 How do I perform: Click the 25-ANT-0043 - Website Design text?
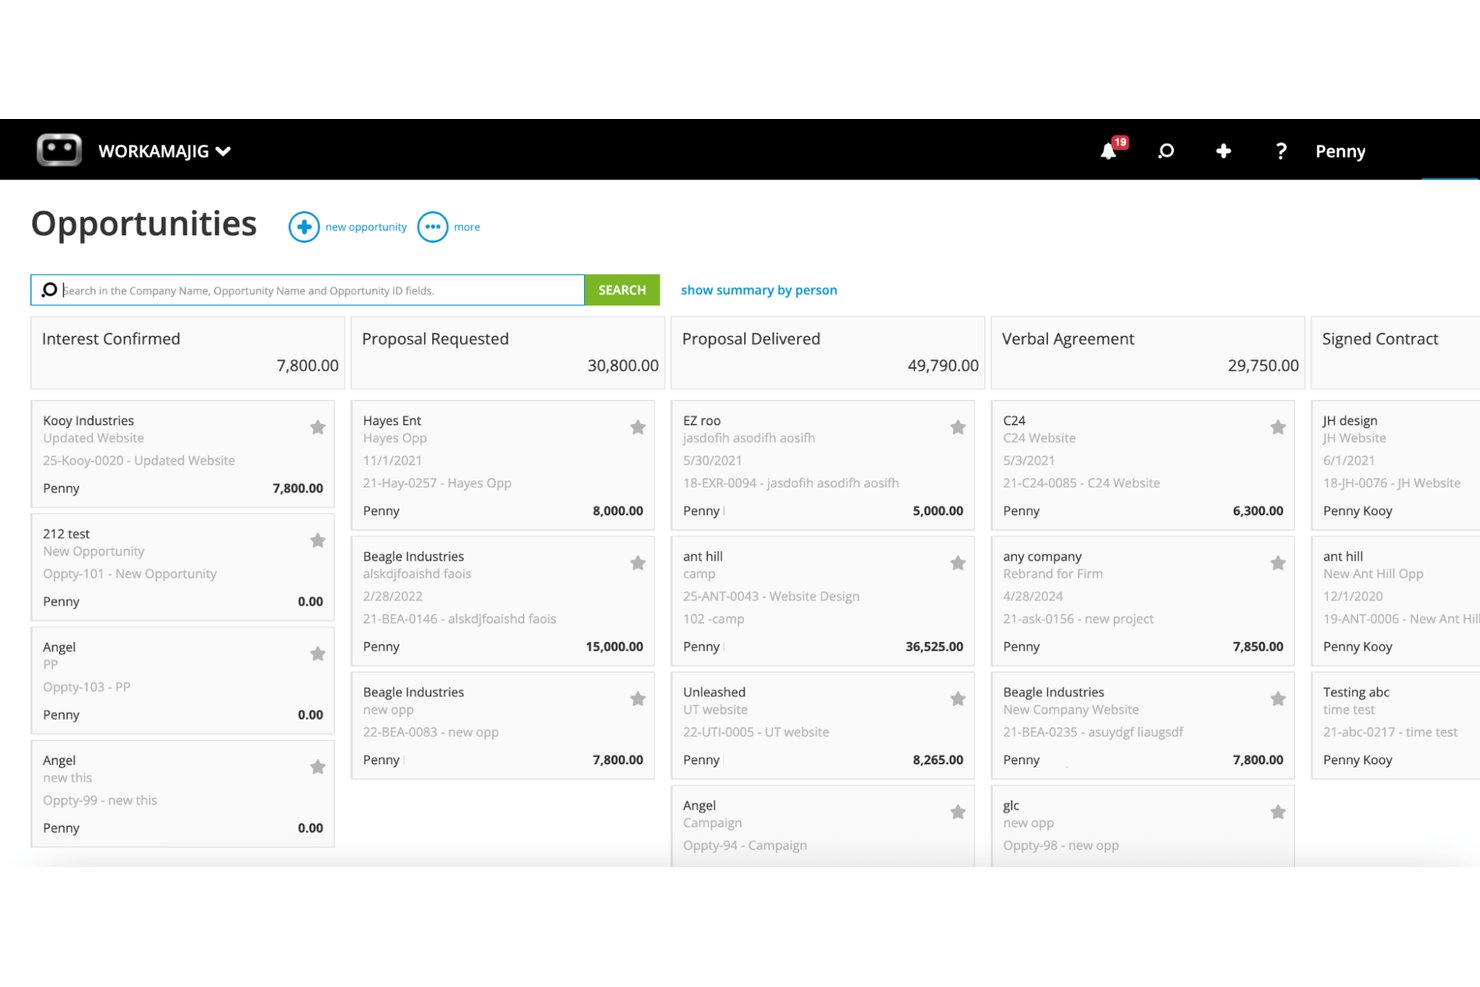(771, 596)
